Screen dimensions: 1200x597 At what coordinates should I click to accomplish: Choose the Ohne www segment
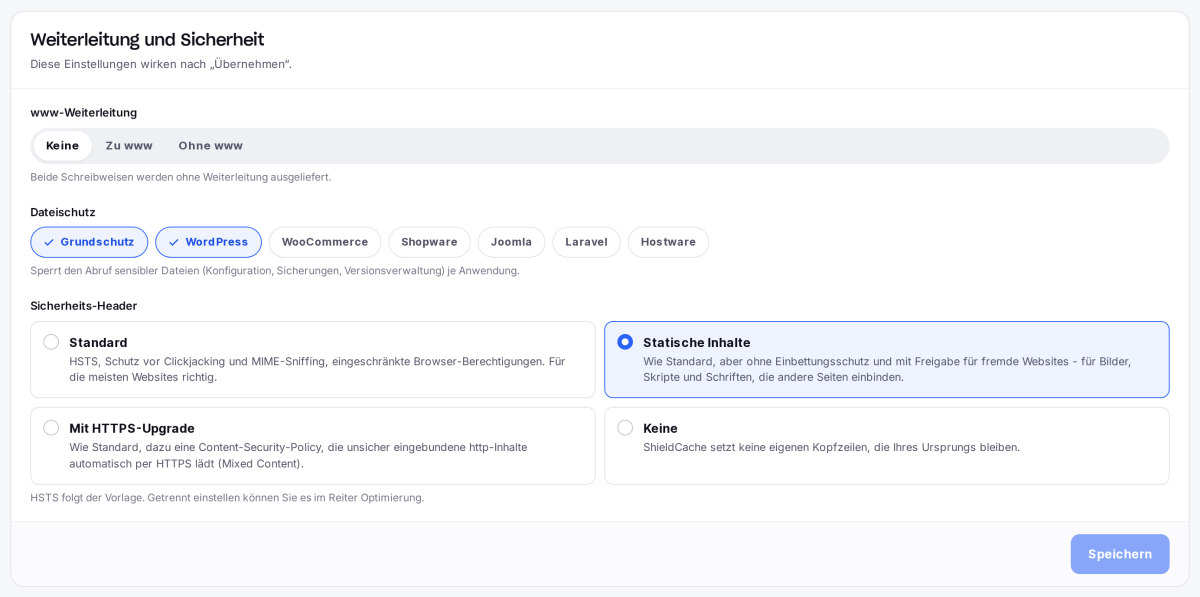click(210, 146)
